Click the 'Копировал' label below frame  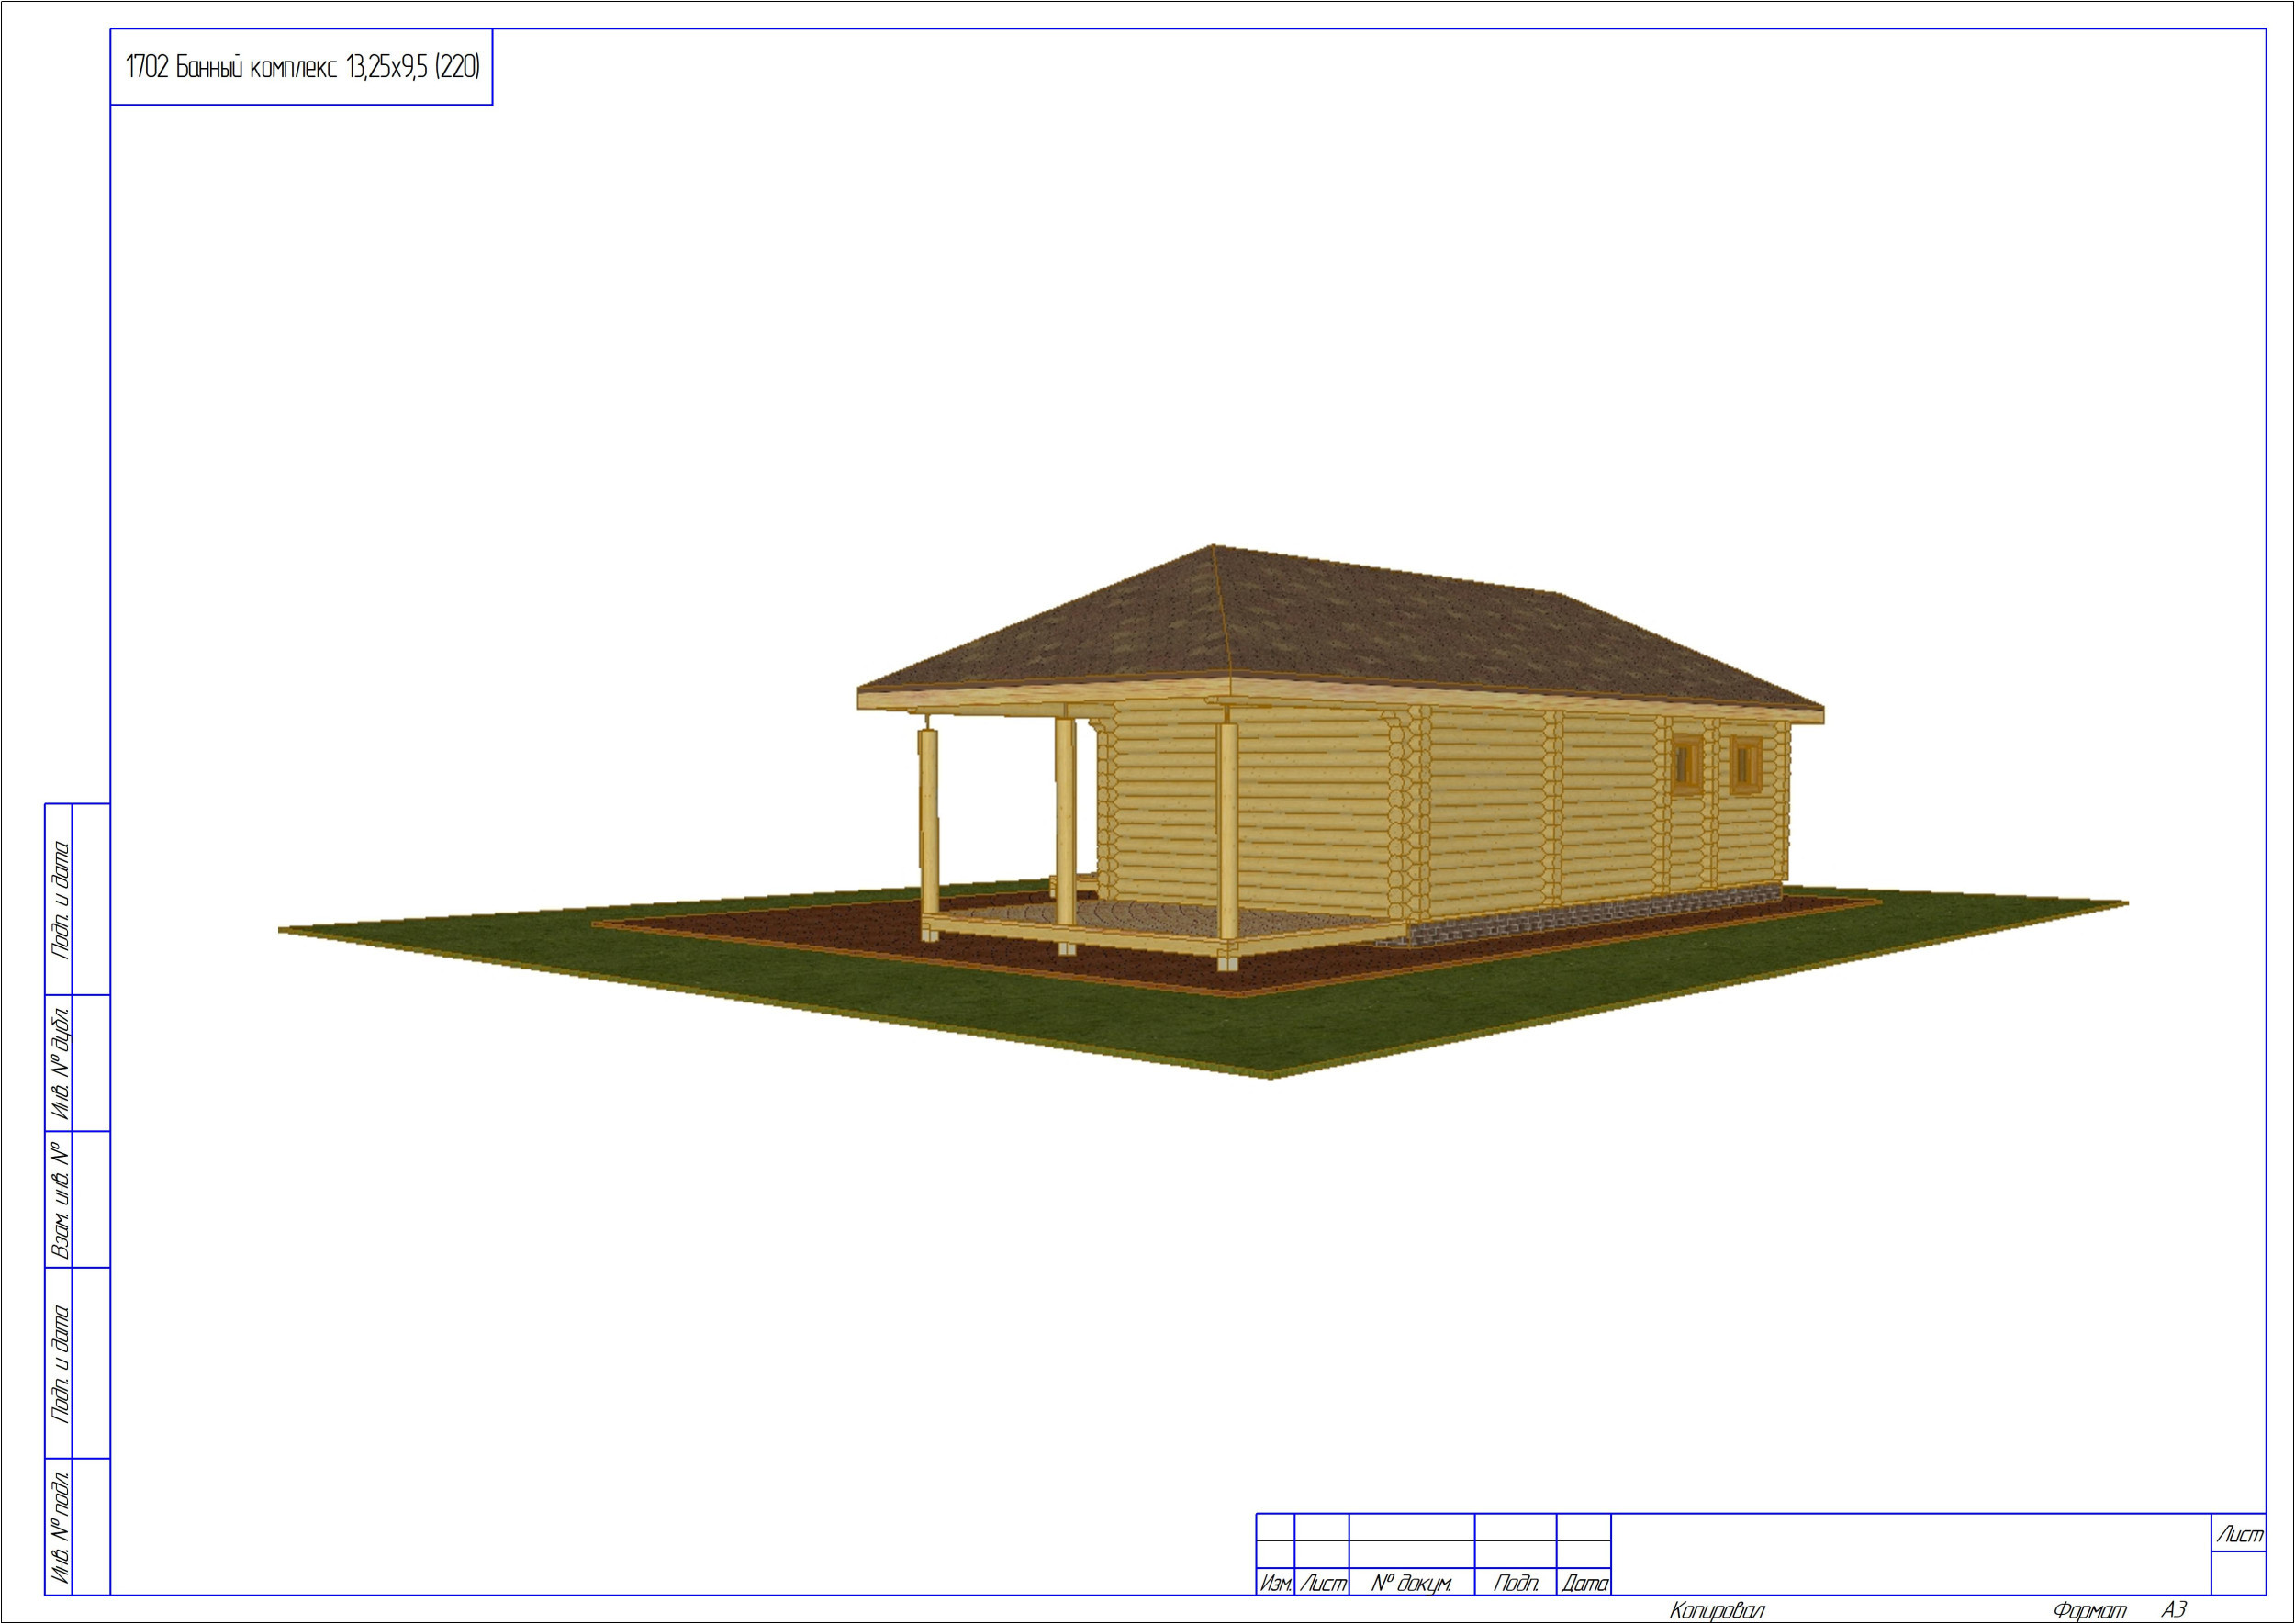(x=1717, y=1610)
